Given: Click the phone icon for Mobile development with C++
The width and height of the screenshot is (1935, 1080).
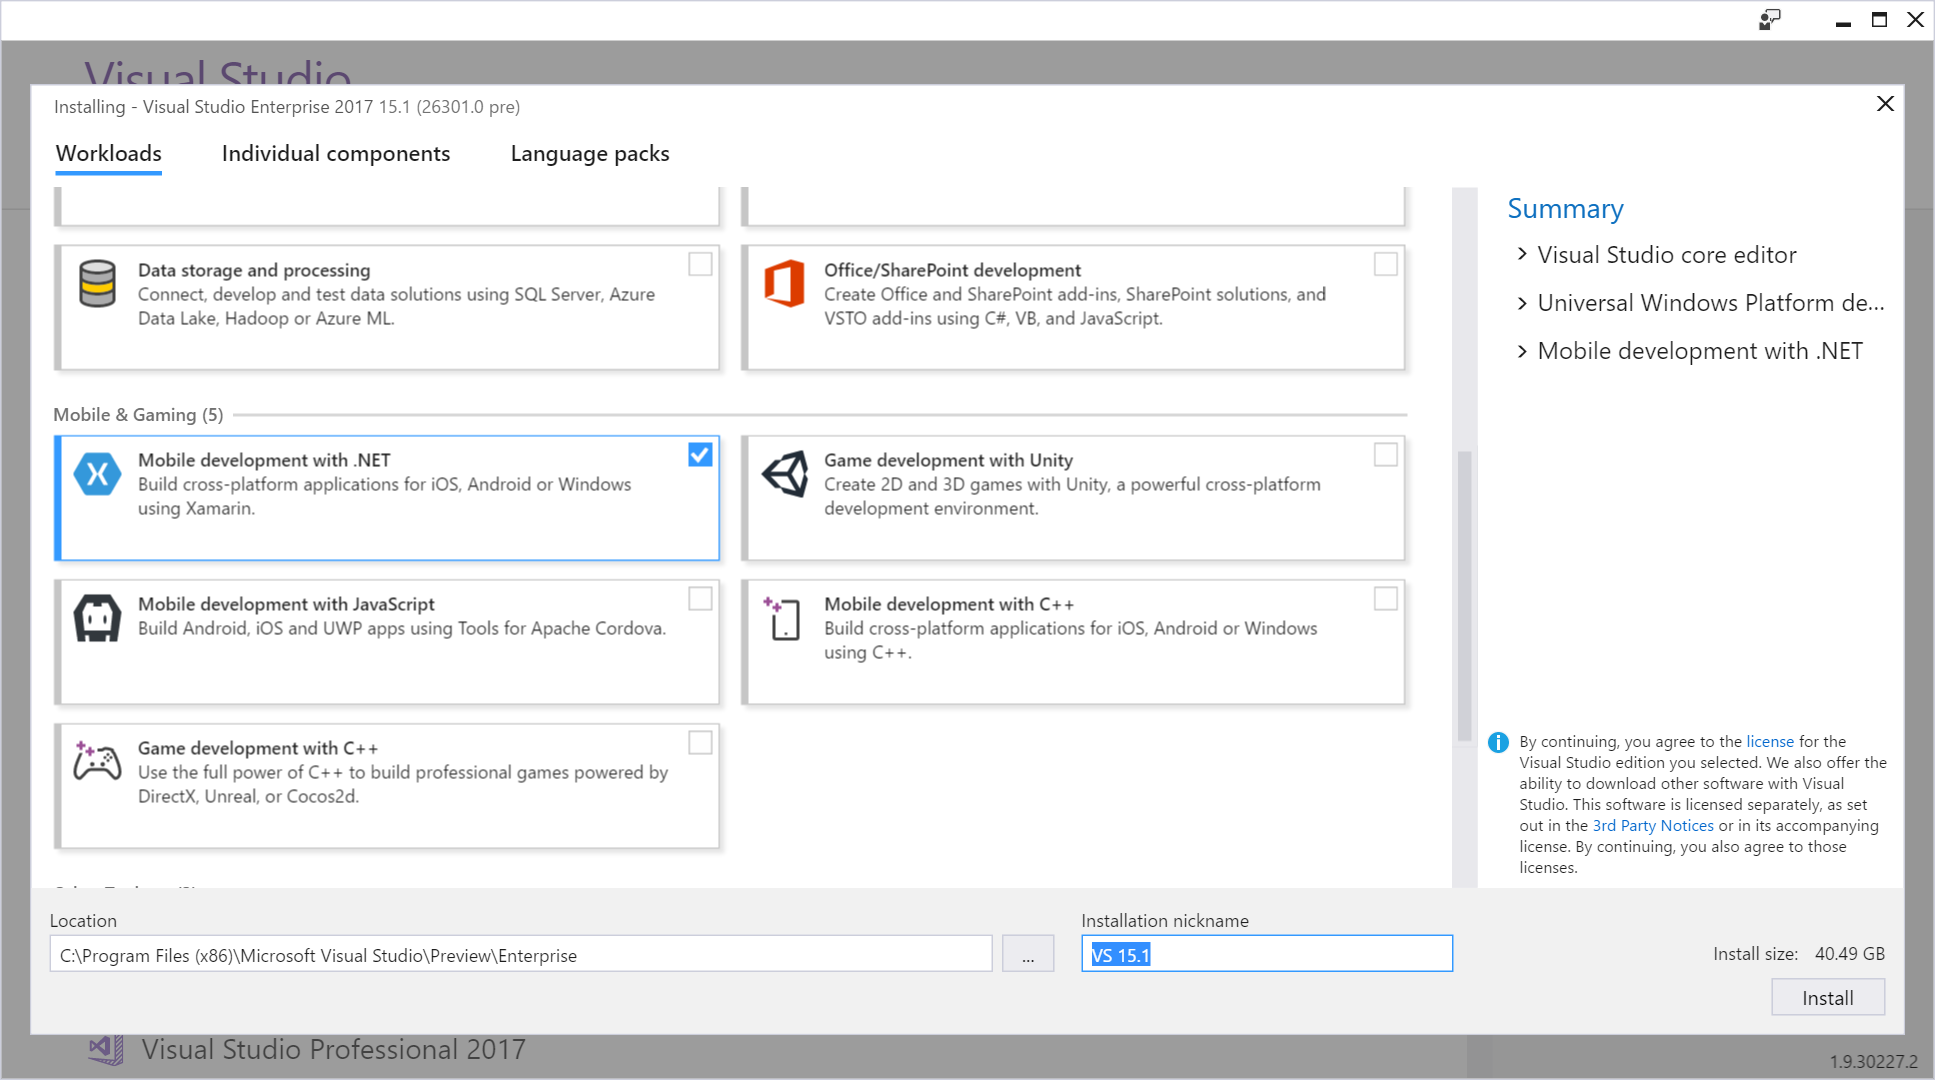Looking at the screenshot, I should click(783, 618).
